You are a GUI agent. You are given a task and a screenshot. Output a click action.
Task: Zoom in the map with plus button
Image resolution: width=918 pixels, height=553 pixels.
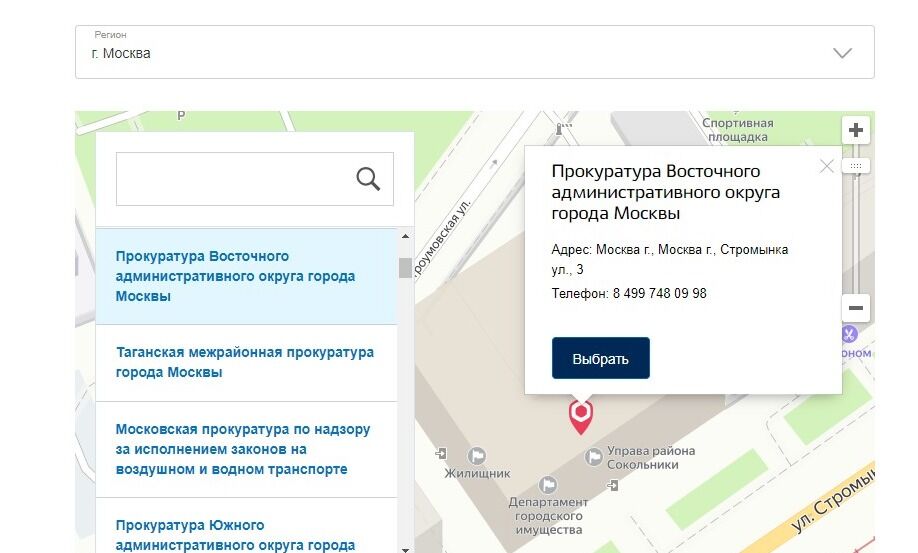tap(856, 130)
